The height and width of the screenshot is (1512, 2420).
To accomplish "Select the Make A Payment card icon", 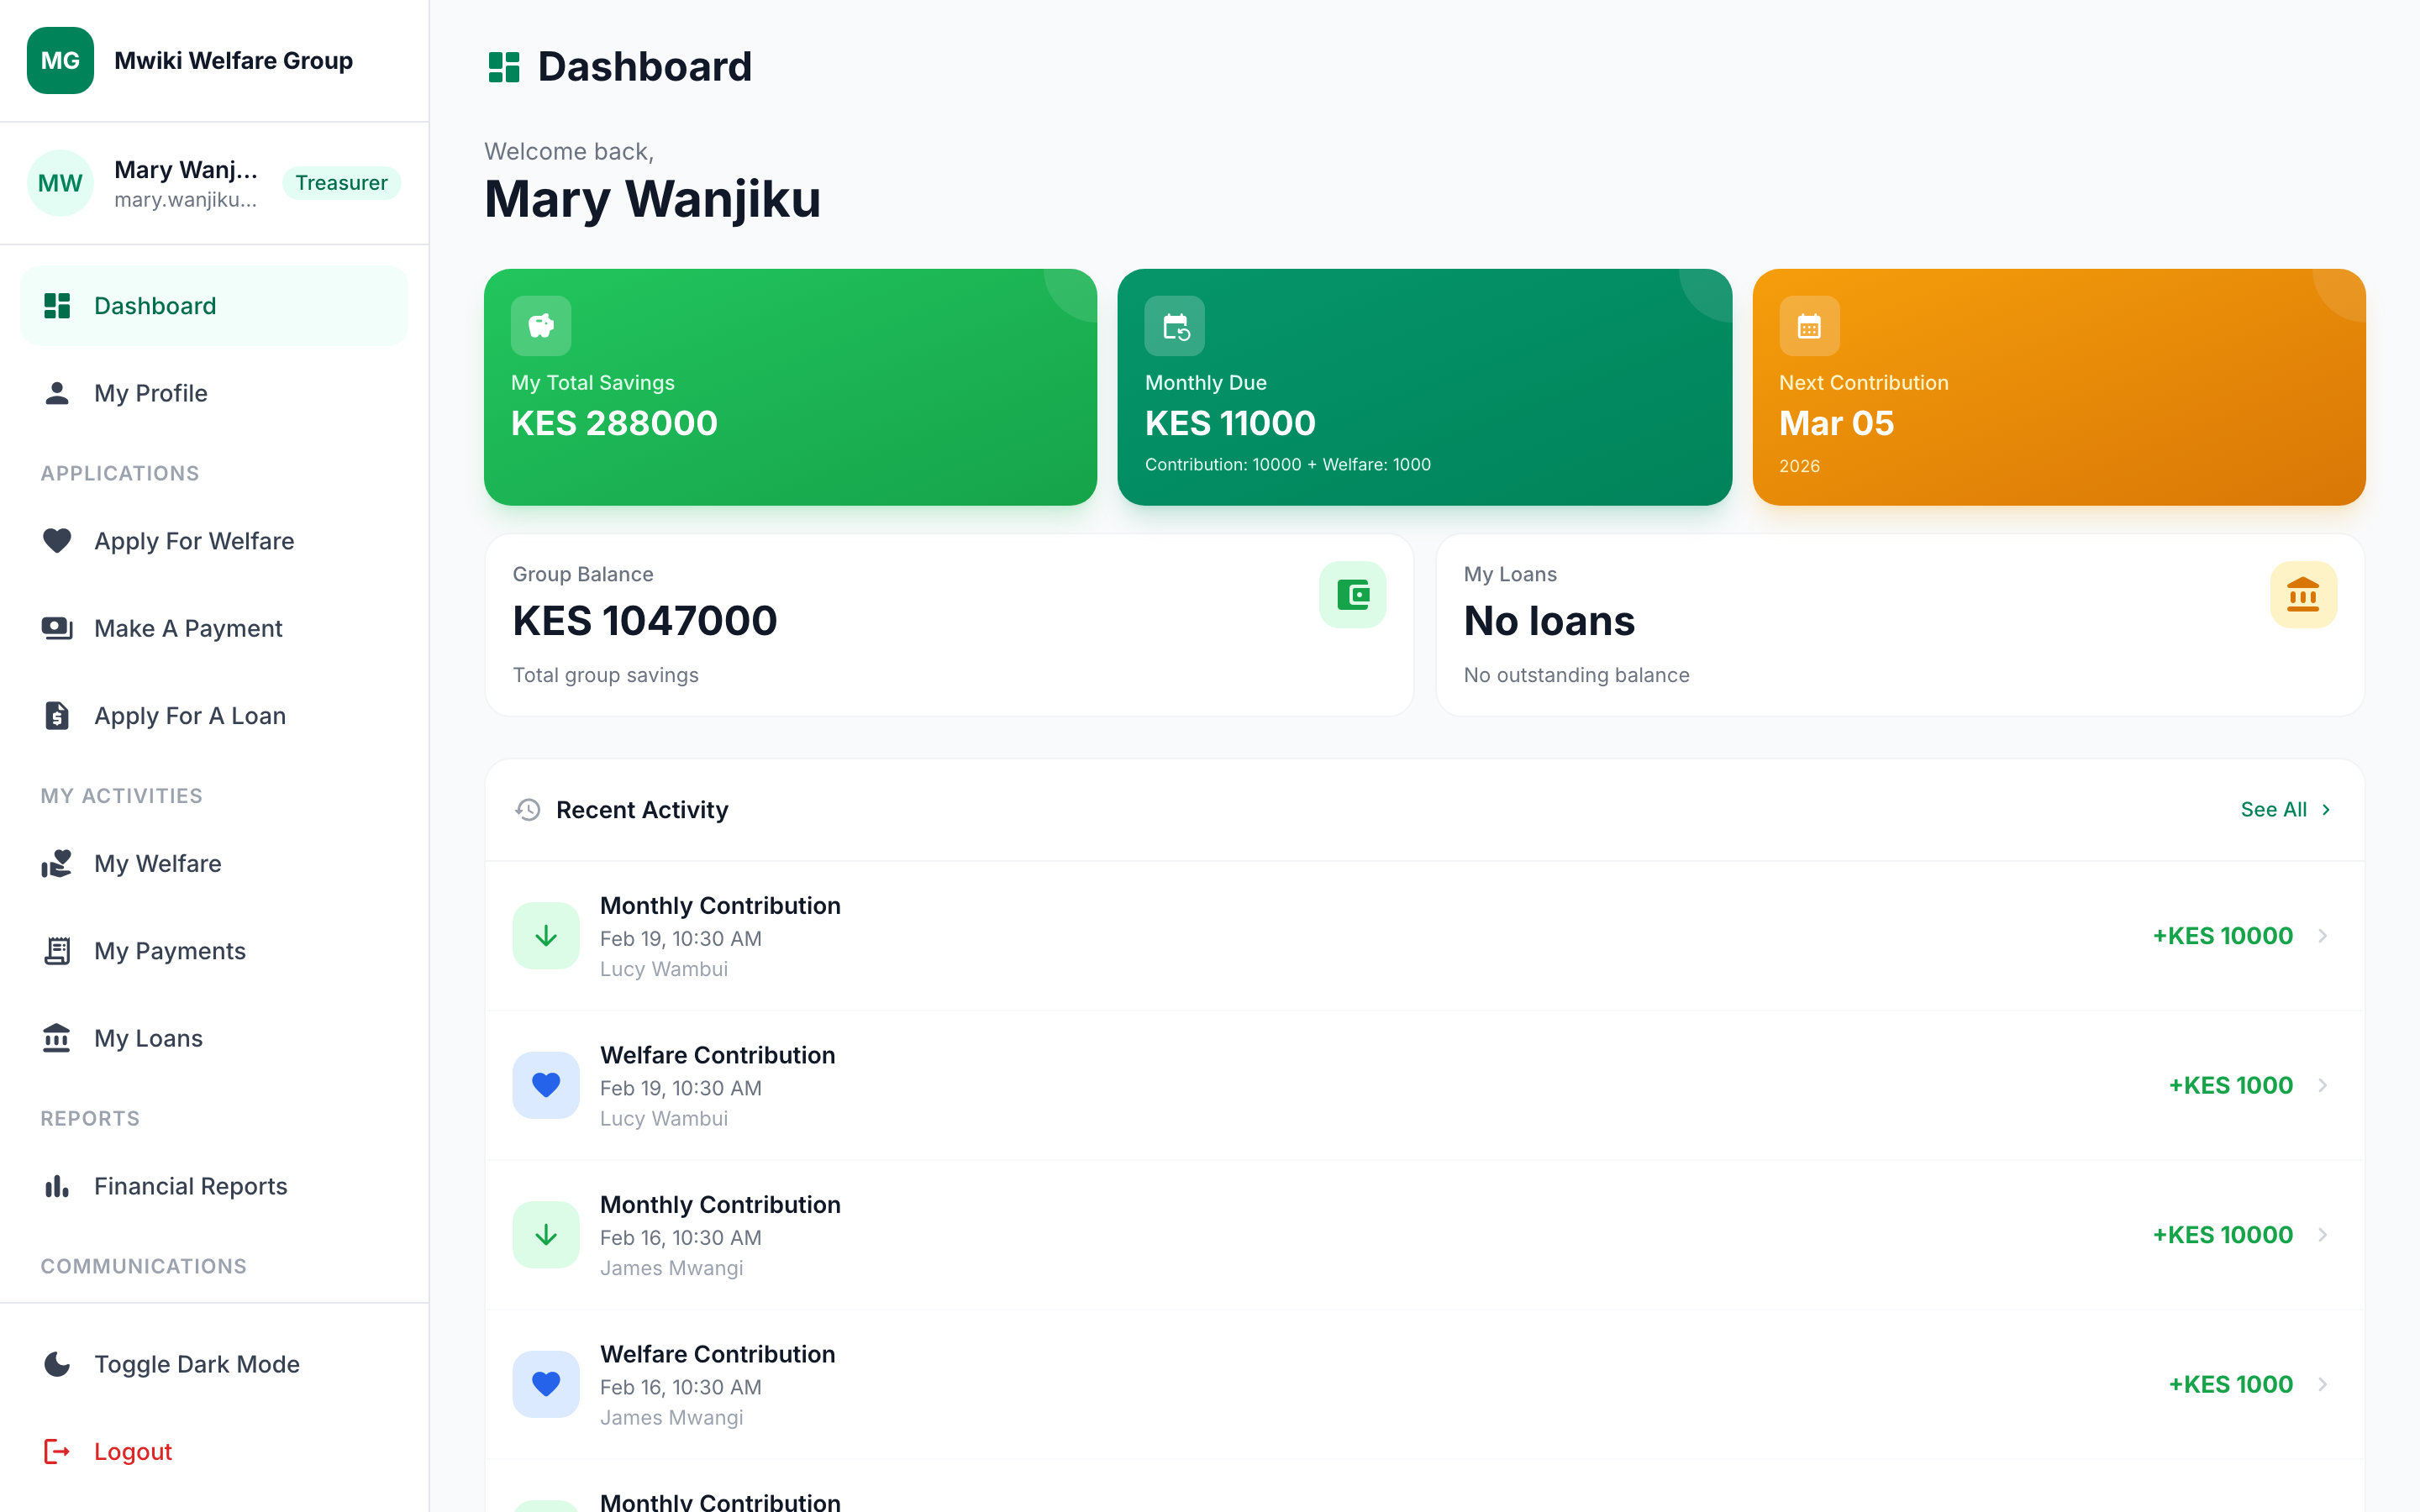I will (57, 628).
